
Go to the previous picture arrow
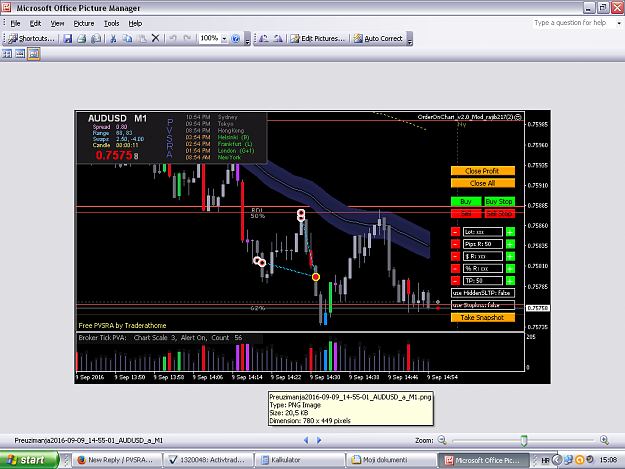click(x=306, y=440)
